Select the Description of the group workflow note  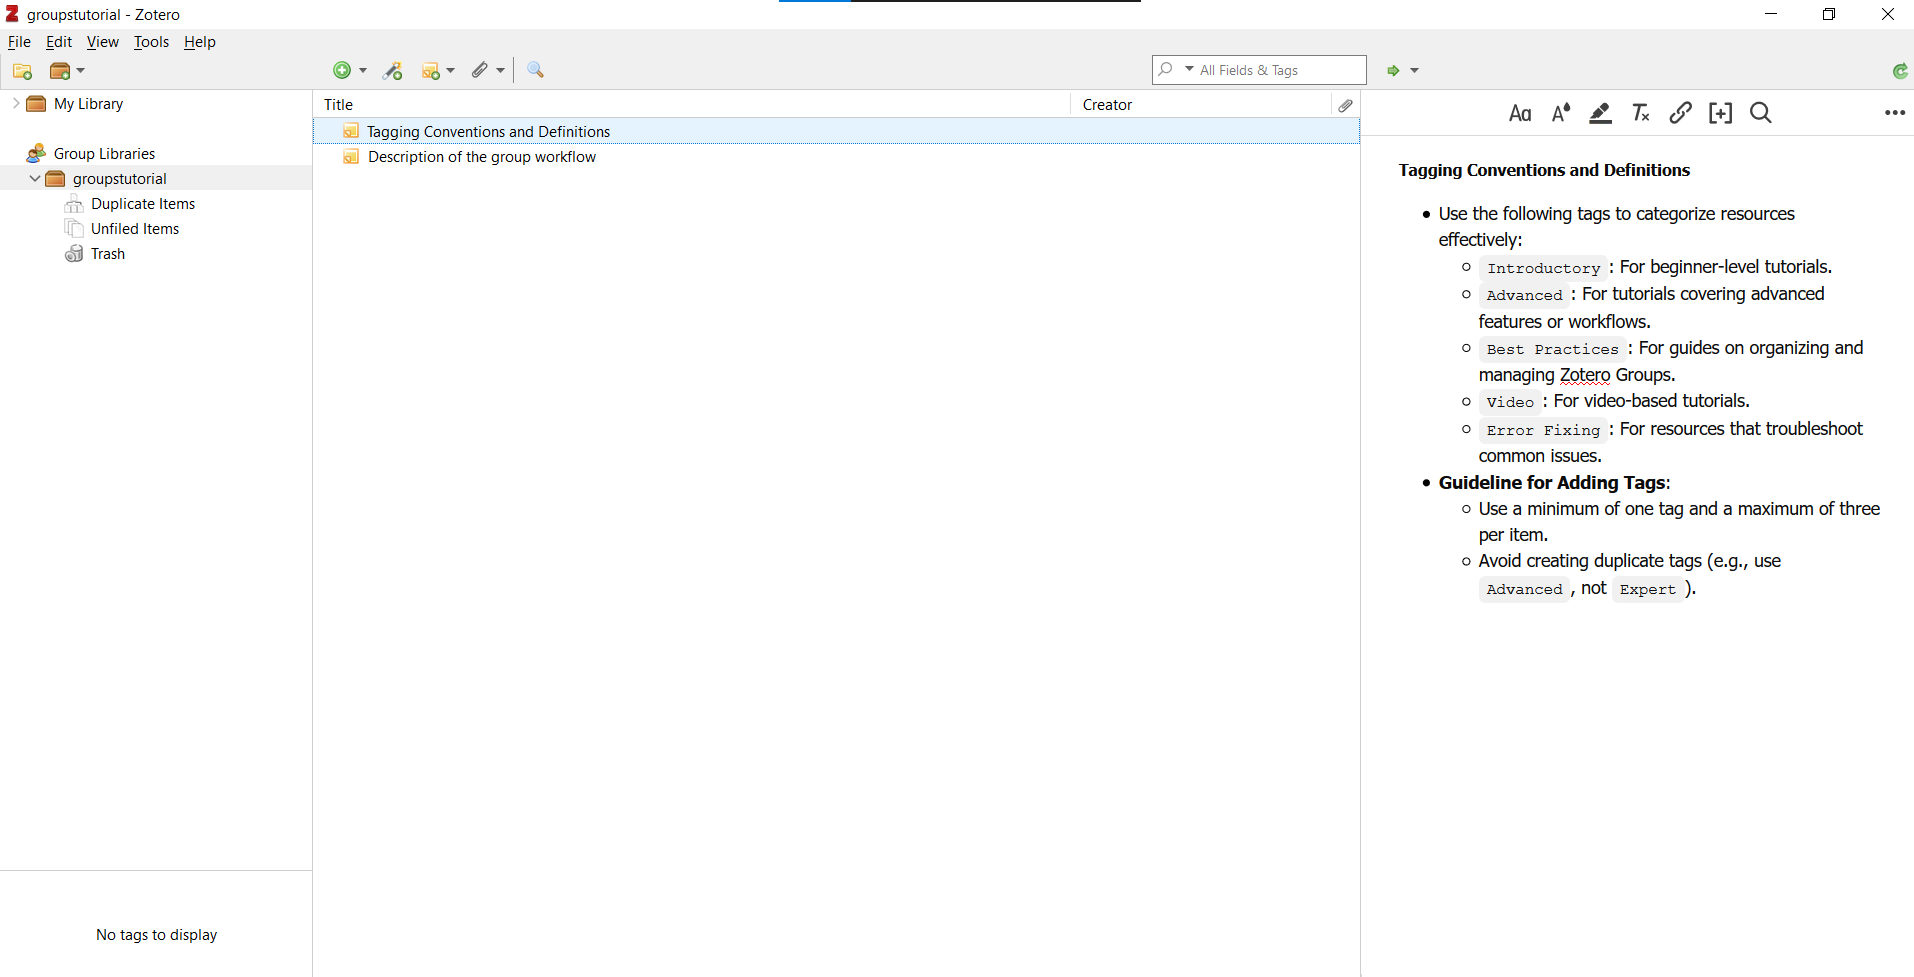click(836, 157)
